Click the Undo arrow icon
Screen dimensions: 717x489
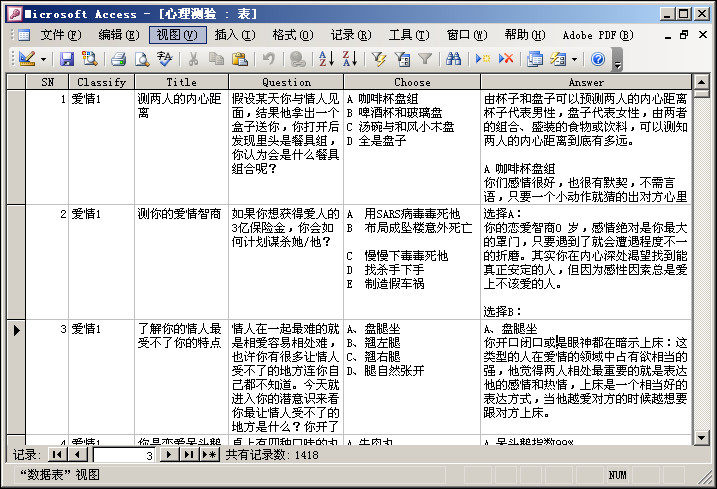point(268,59)
